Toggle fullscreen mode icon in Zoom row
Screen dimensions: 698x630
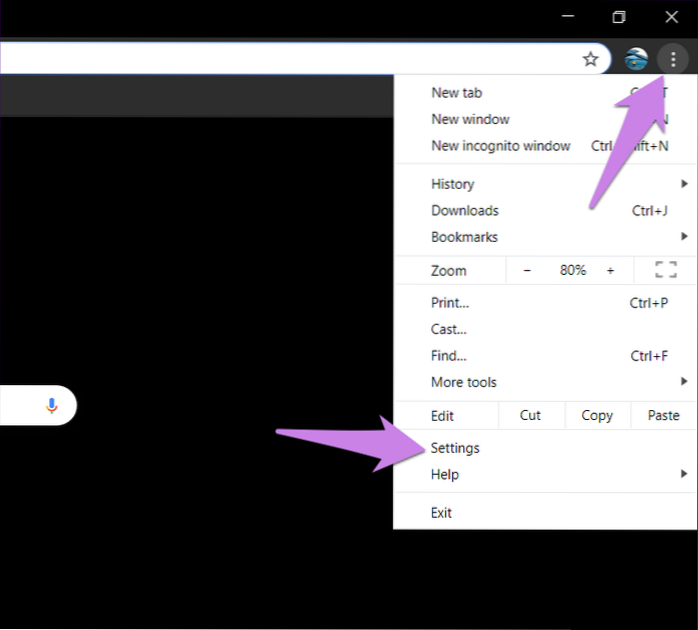pos(665,270)
